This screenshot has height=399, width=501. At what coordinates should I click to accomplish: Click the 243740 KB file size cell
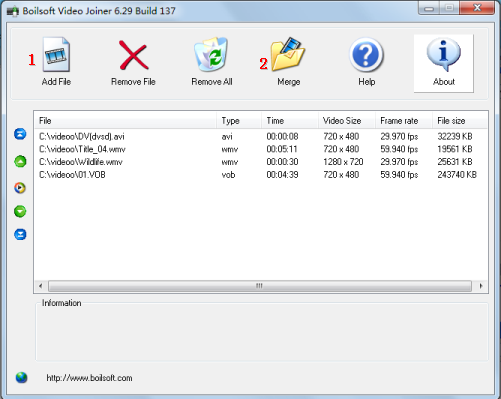coord(457,175)
